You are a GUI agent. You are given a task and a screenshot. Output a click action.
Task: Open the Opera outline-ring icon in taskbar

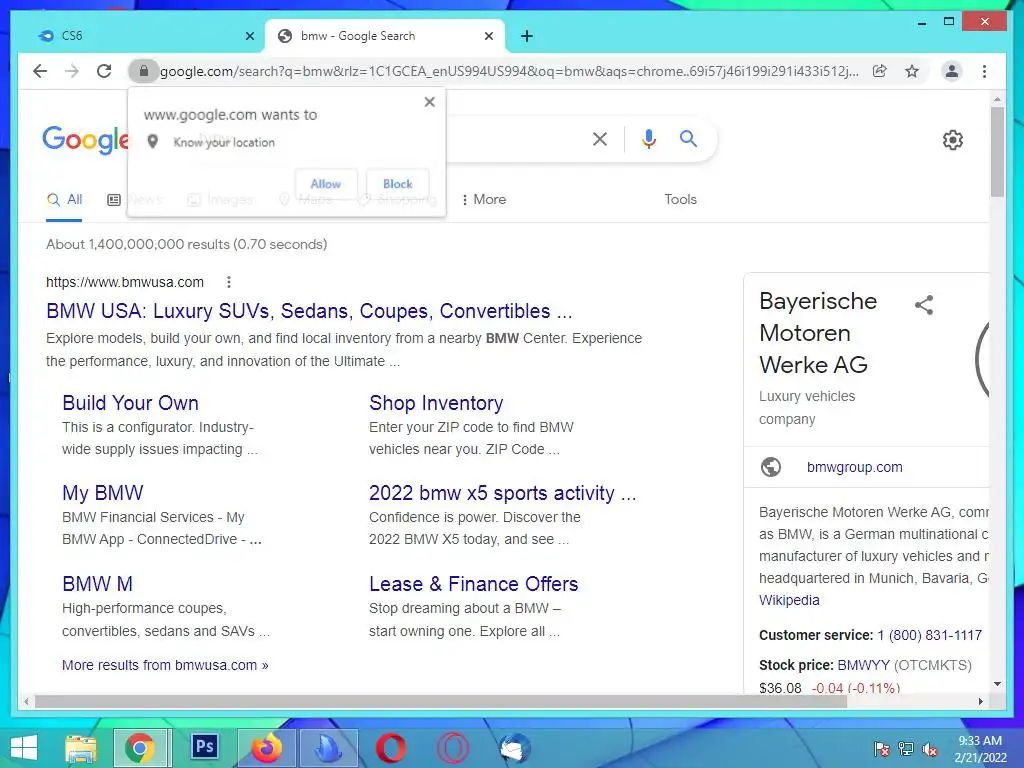(x=453, y=748)
